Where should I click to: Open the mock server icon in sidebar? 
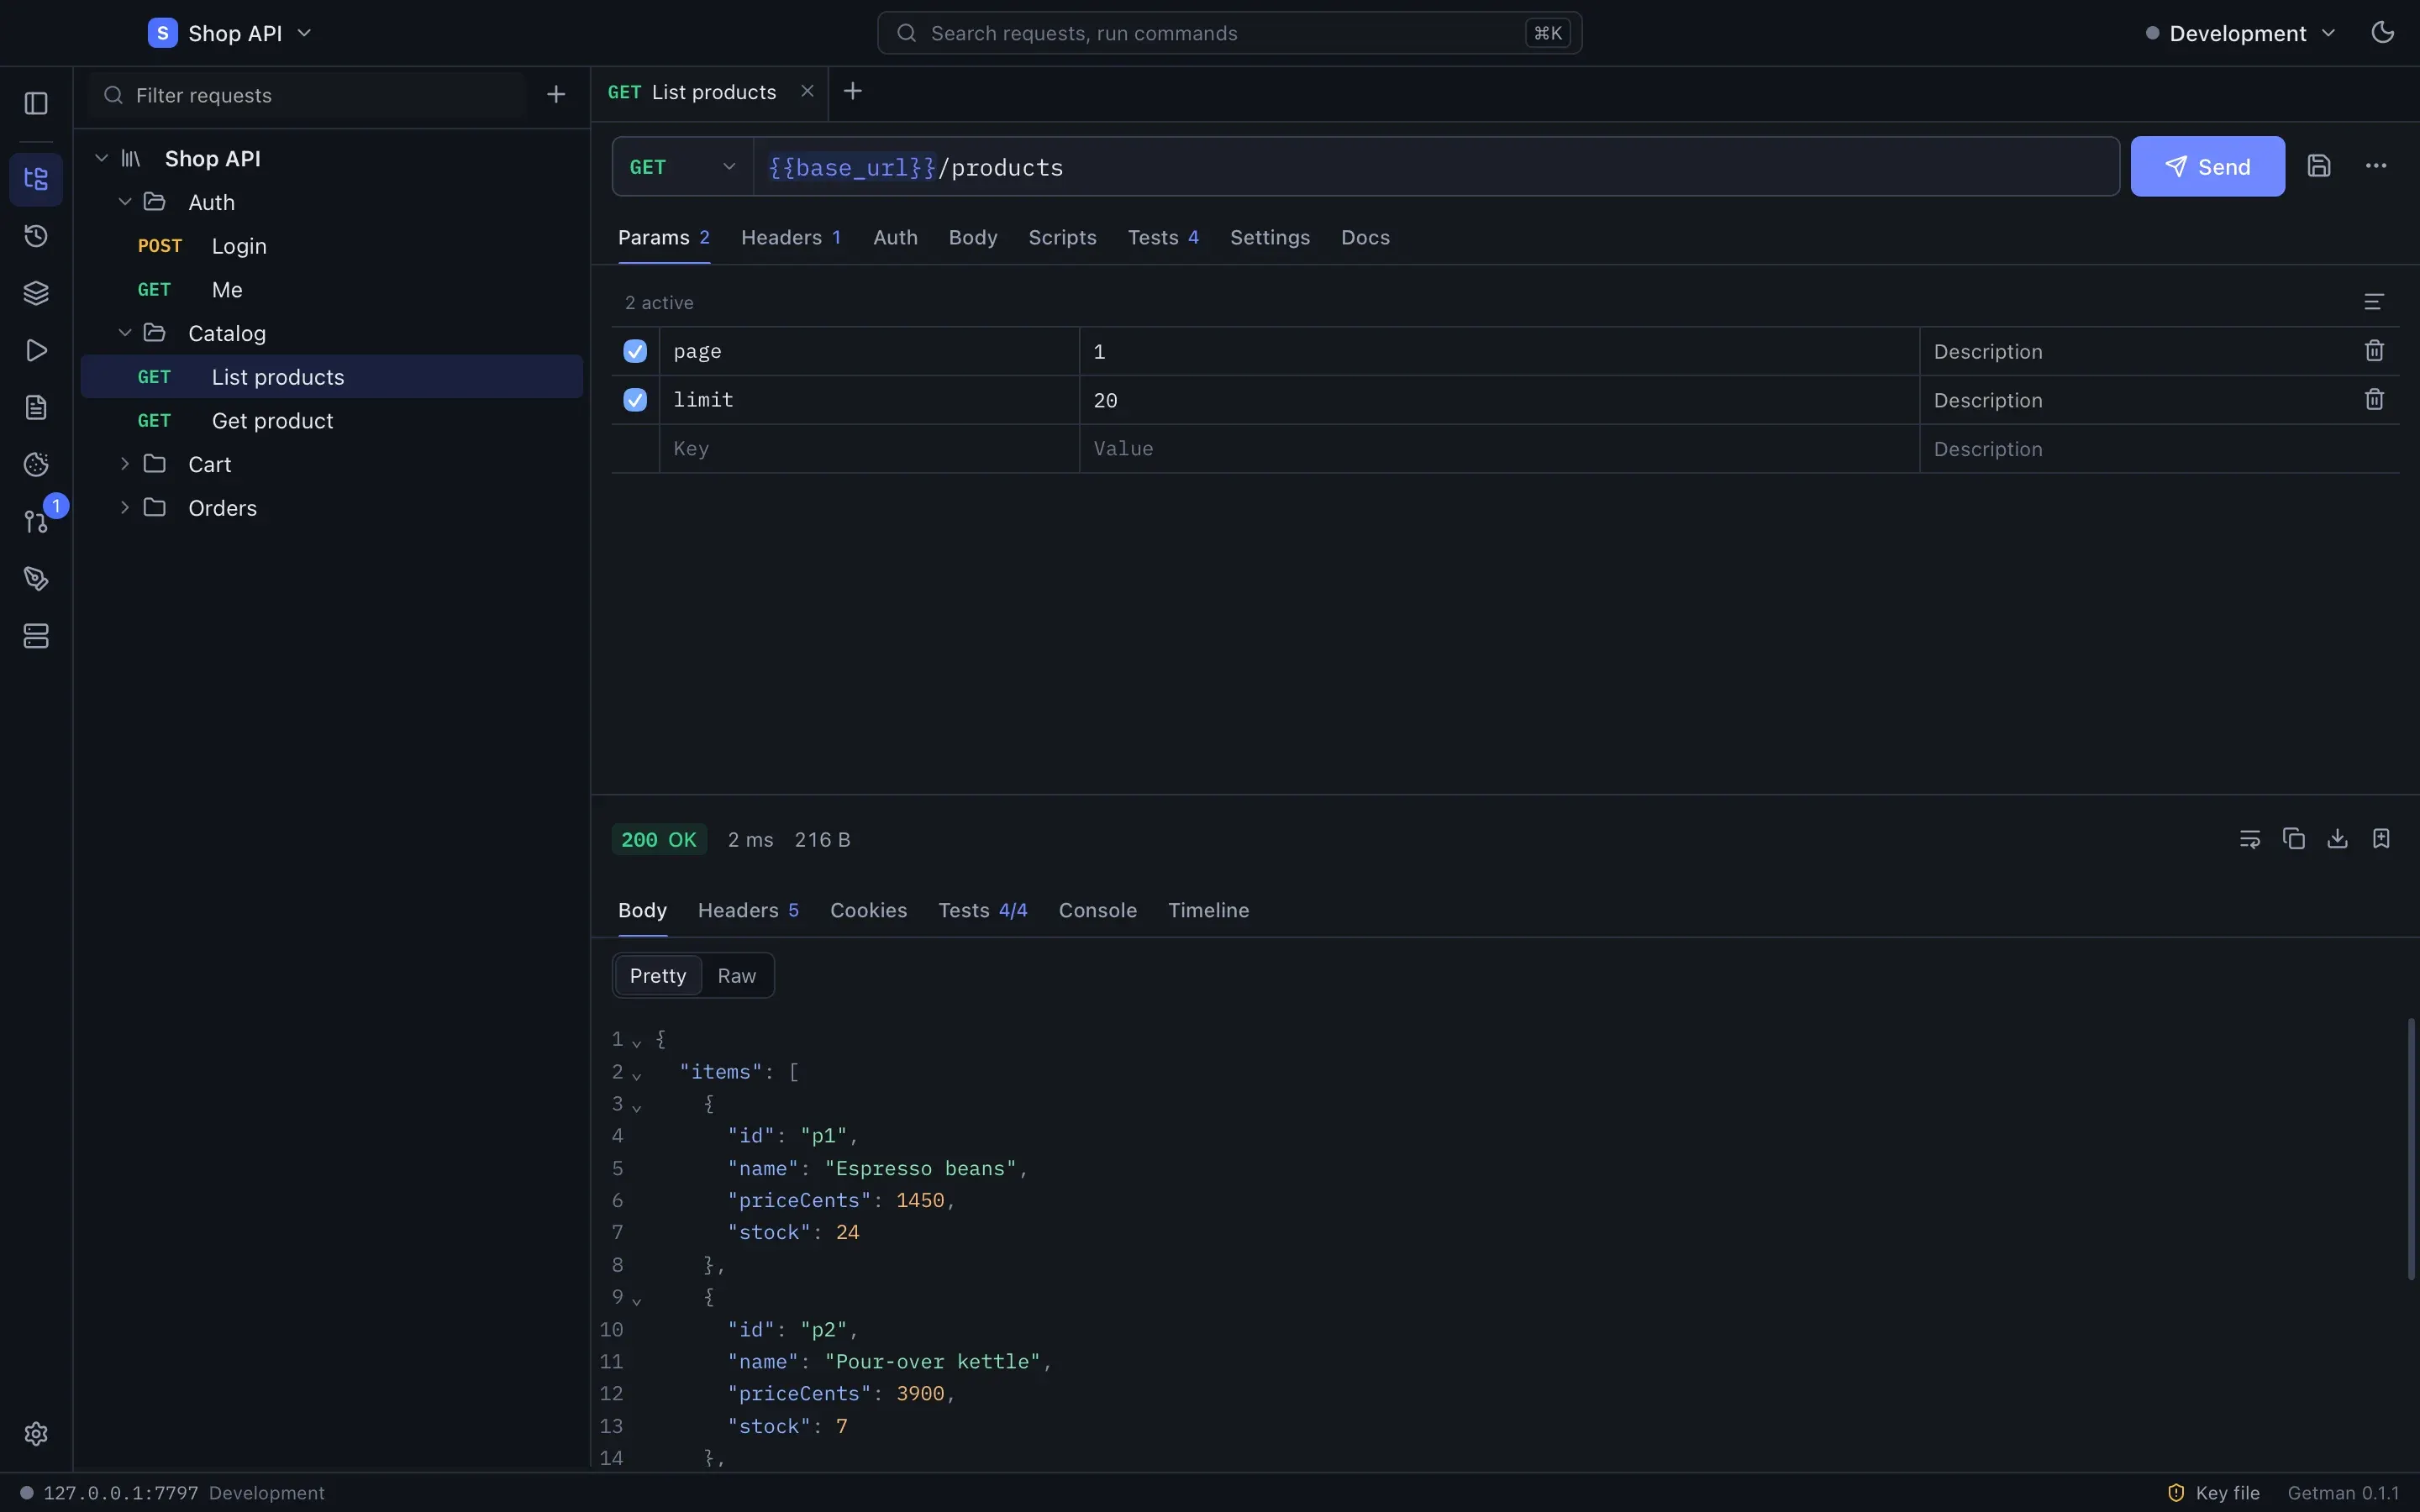(x=36, y=636)
